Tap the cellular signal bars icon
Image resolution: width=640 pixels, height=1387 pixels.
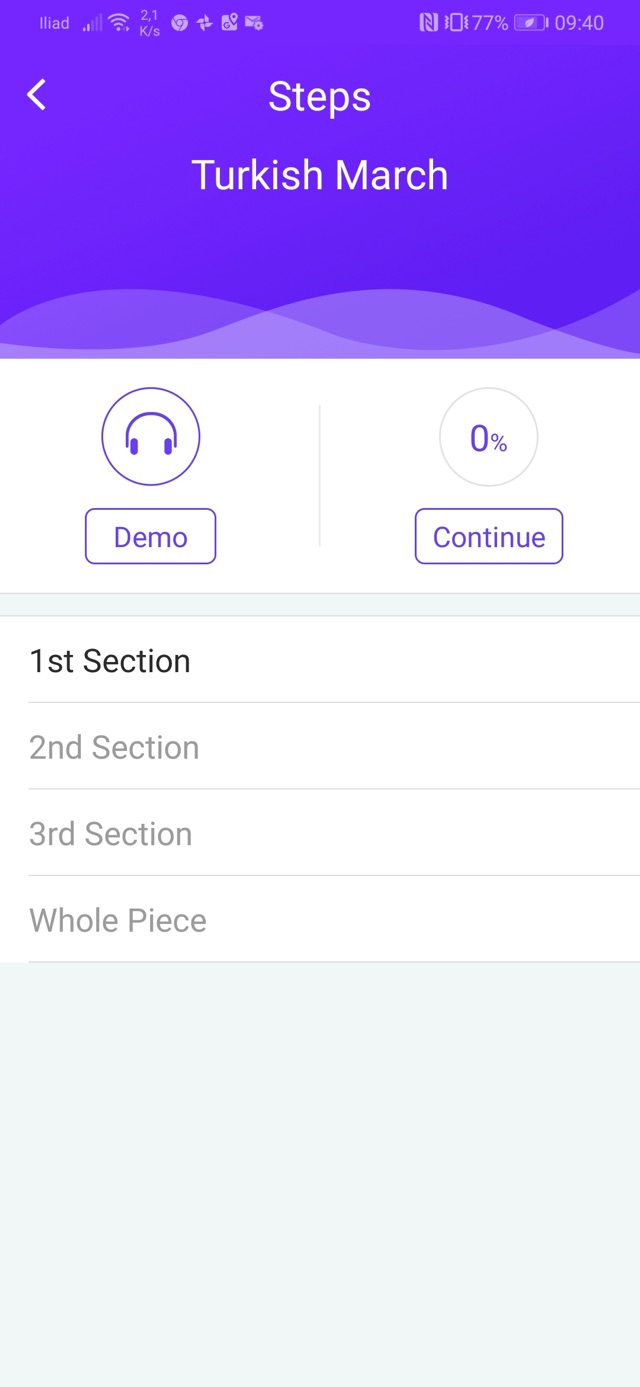coord(93,23)
